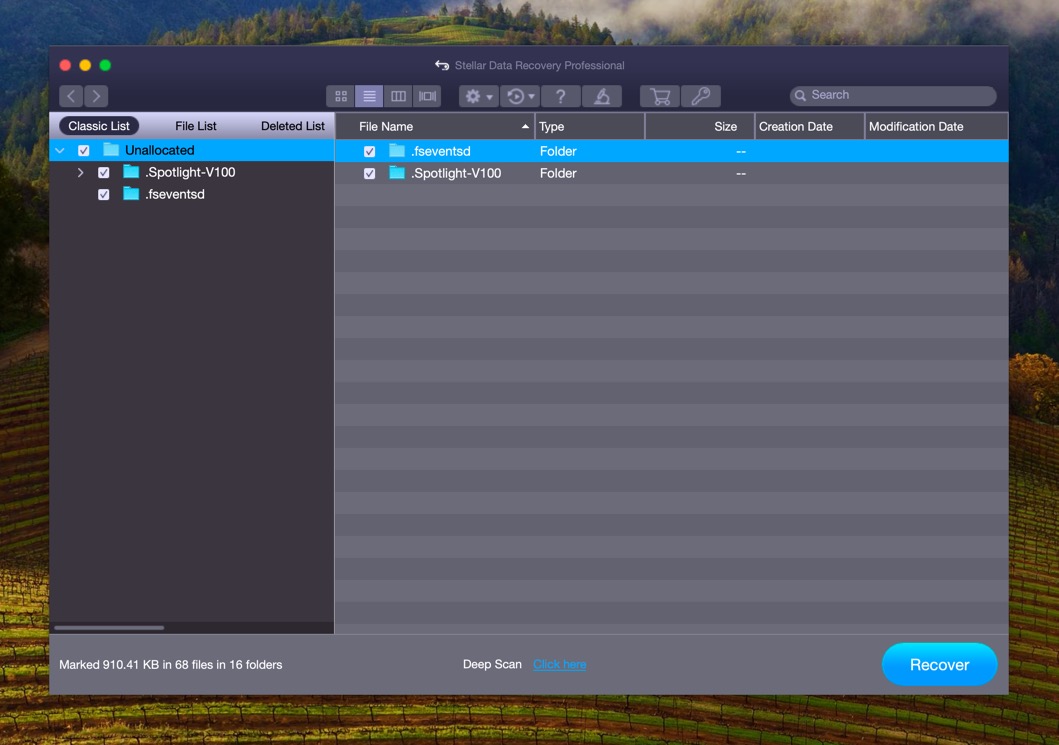Switch to the File List tab

tap(196, 126)
